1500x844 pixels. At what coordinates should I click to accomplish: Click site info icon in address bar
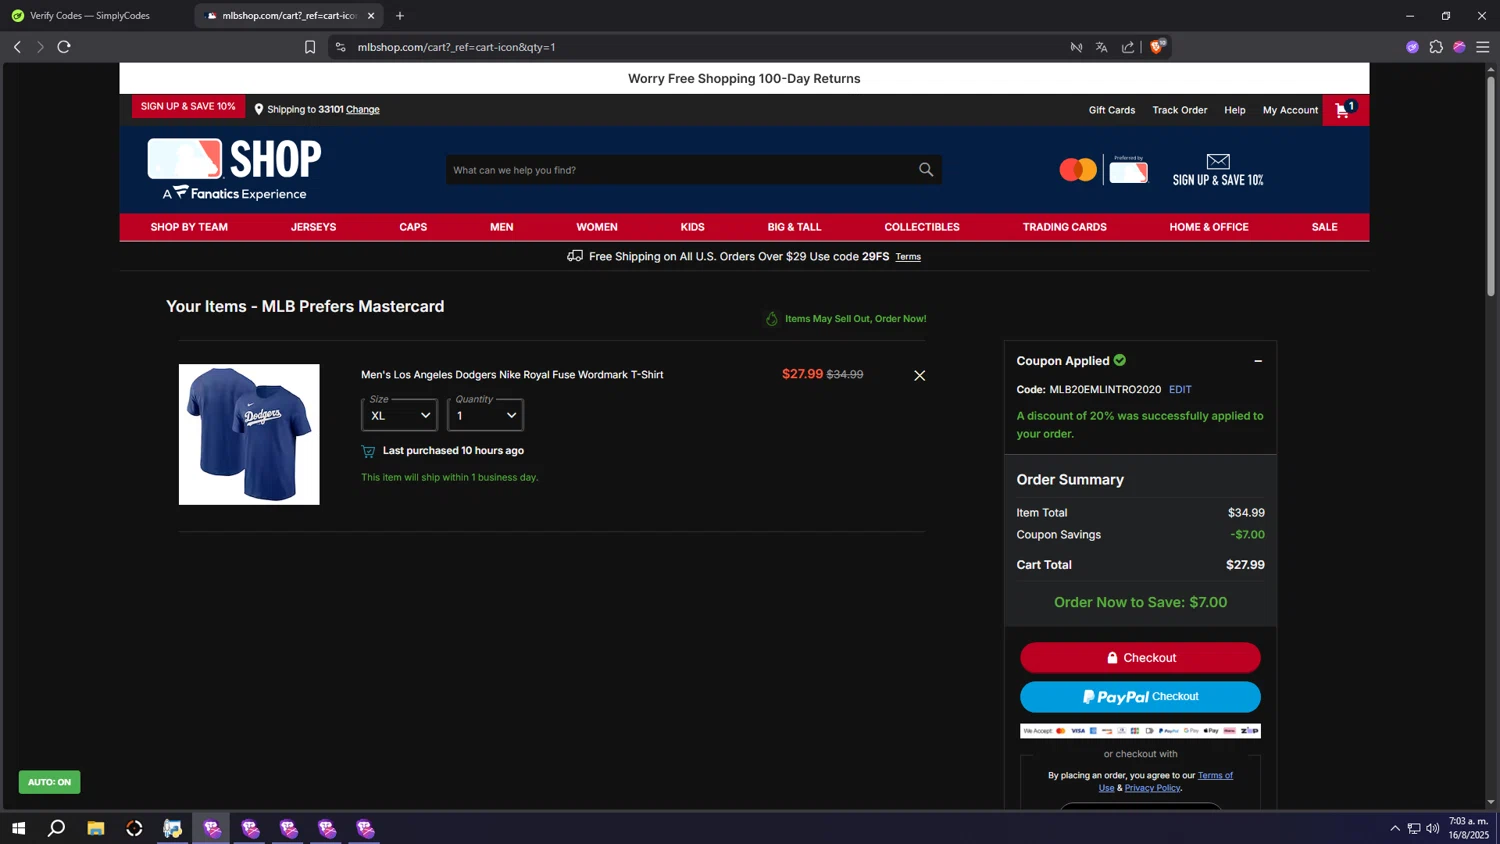click(341, 47)
